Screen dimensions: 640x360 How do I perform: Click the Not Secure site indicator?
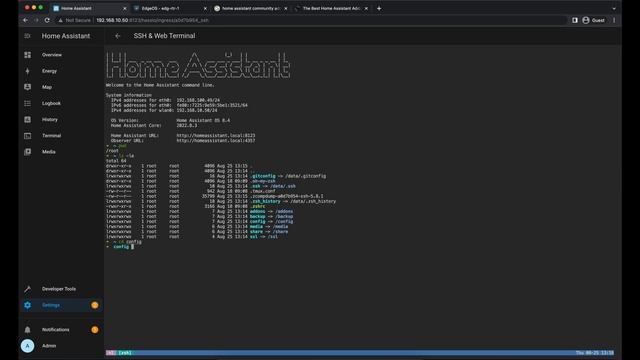tap(74, 20)
